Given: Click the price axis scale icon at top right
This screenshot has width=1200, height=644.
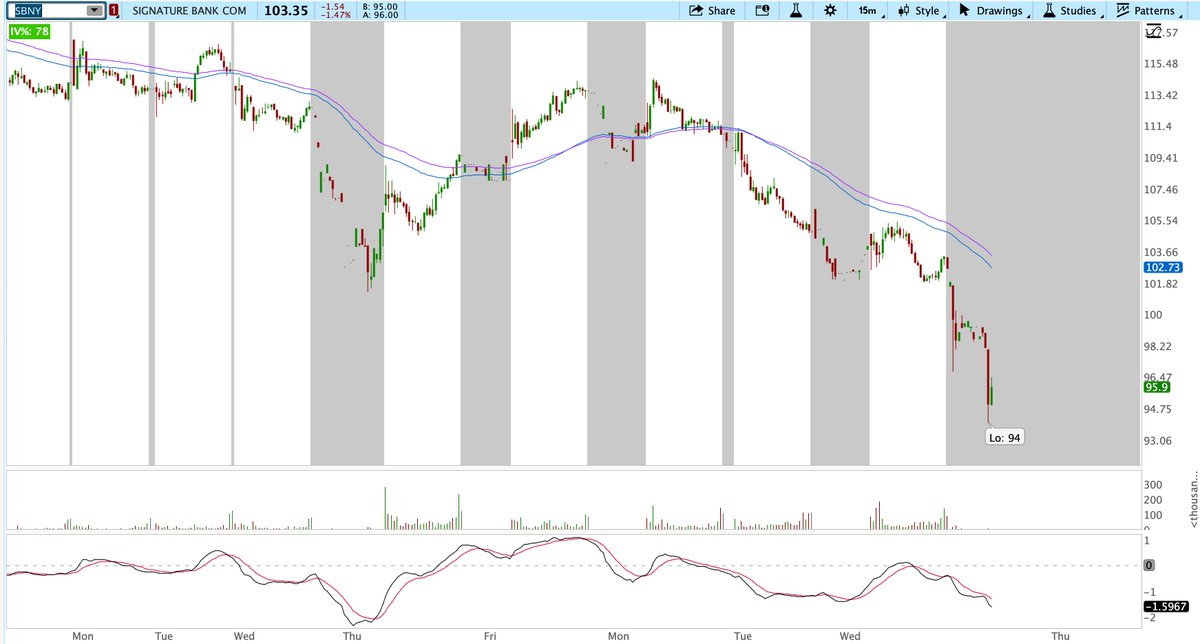Looking at the screenshot, I should [1152, 32].
